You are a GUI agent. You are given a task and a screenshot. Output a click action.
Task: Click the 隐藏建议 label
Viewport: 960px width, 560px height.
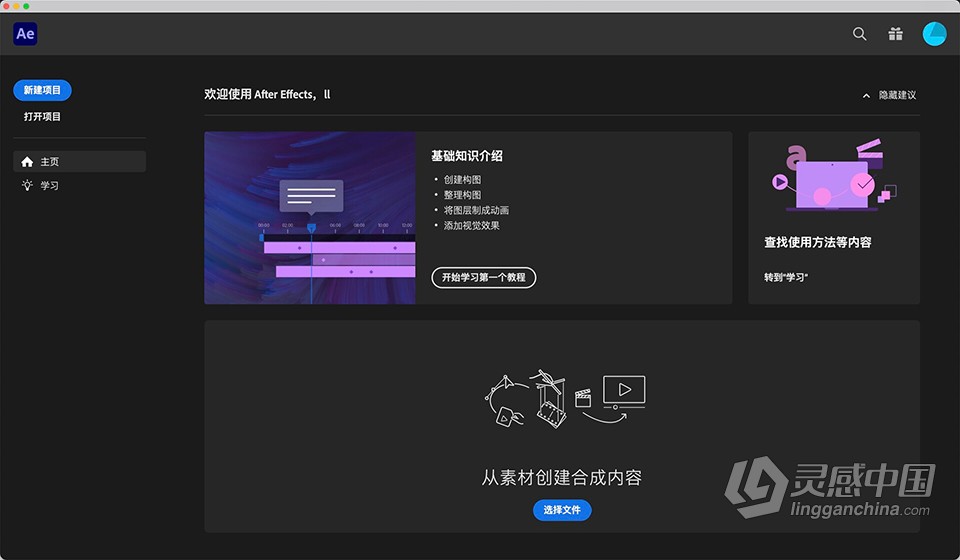pos(898,95)
